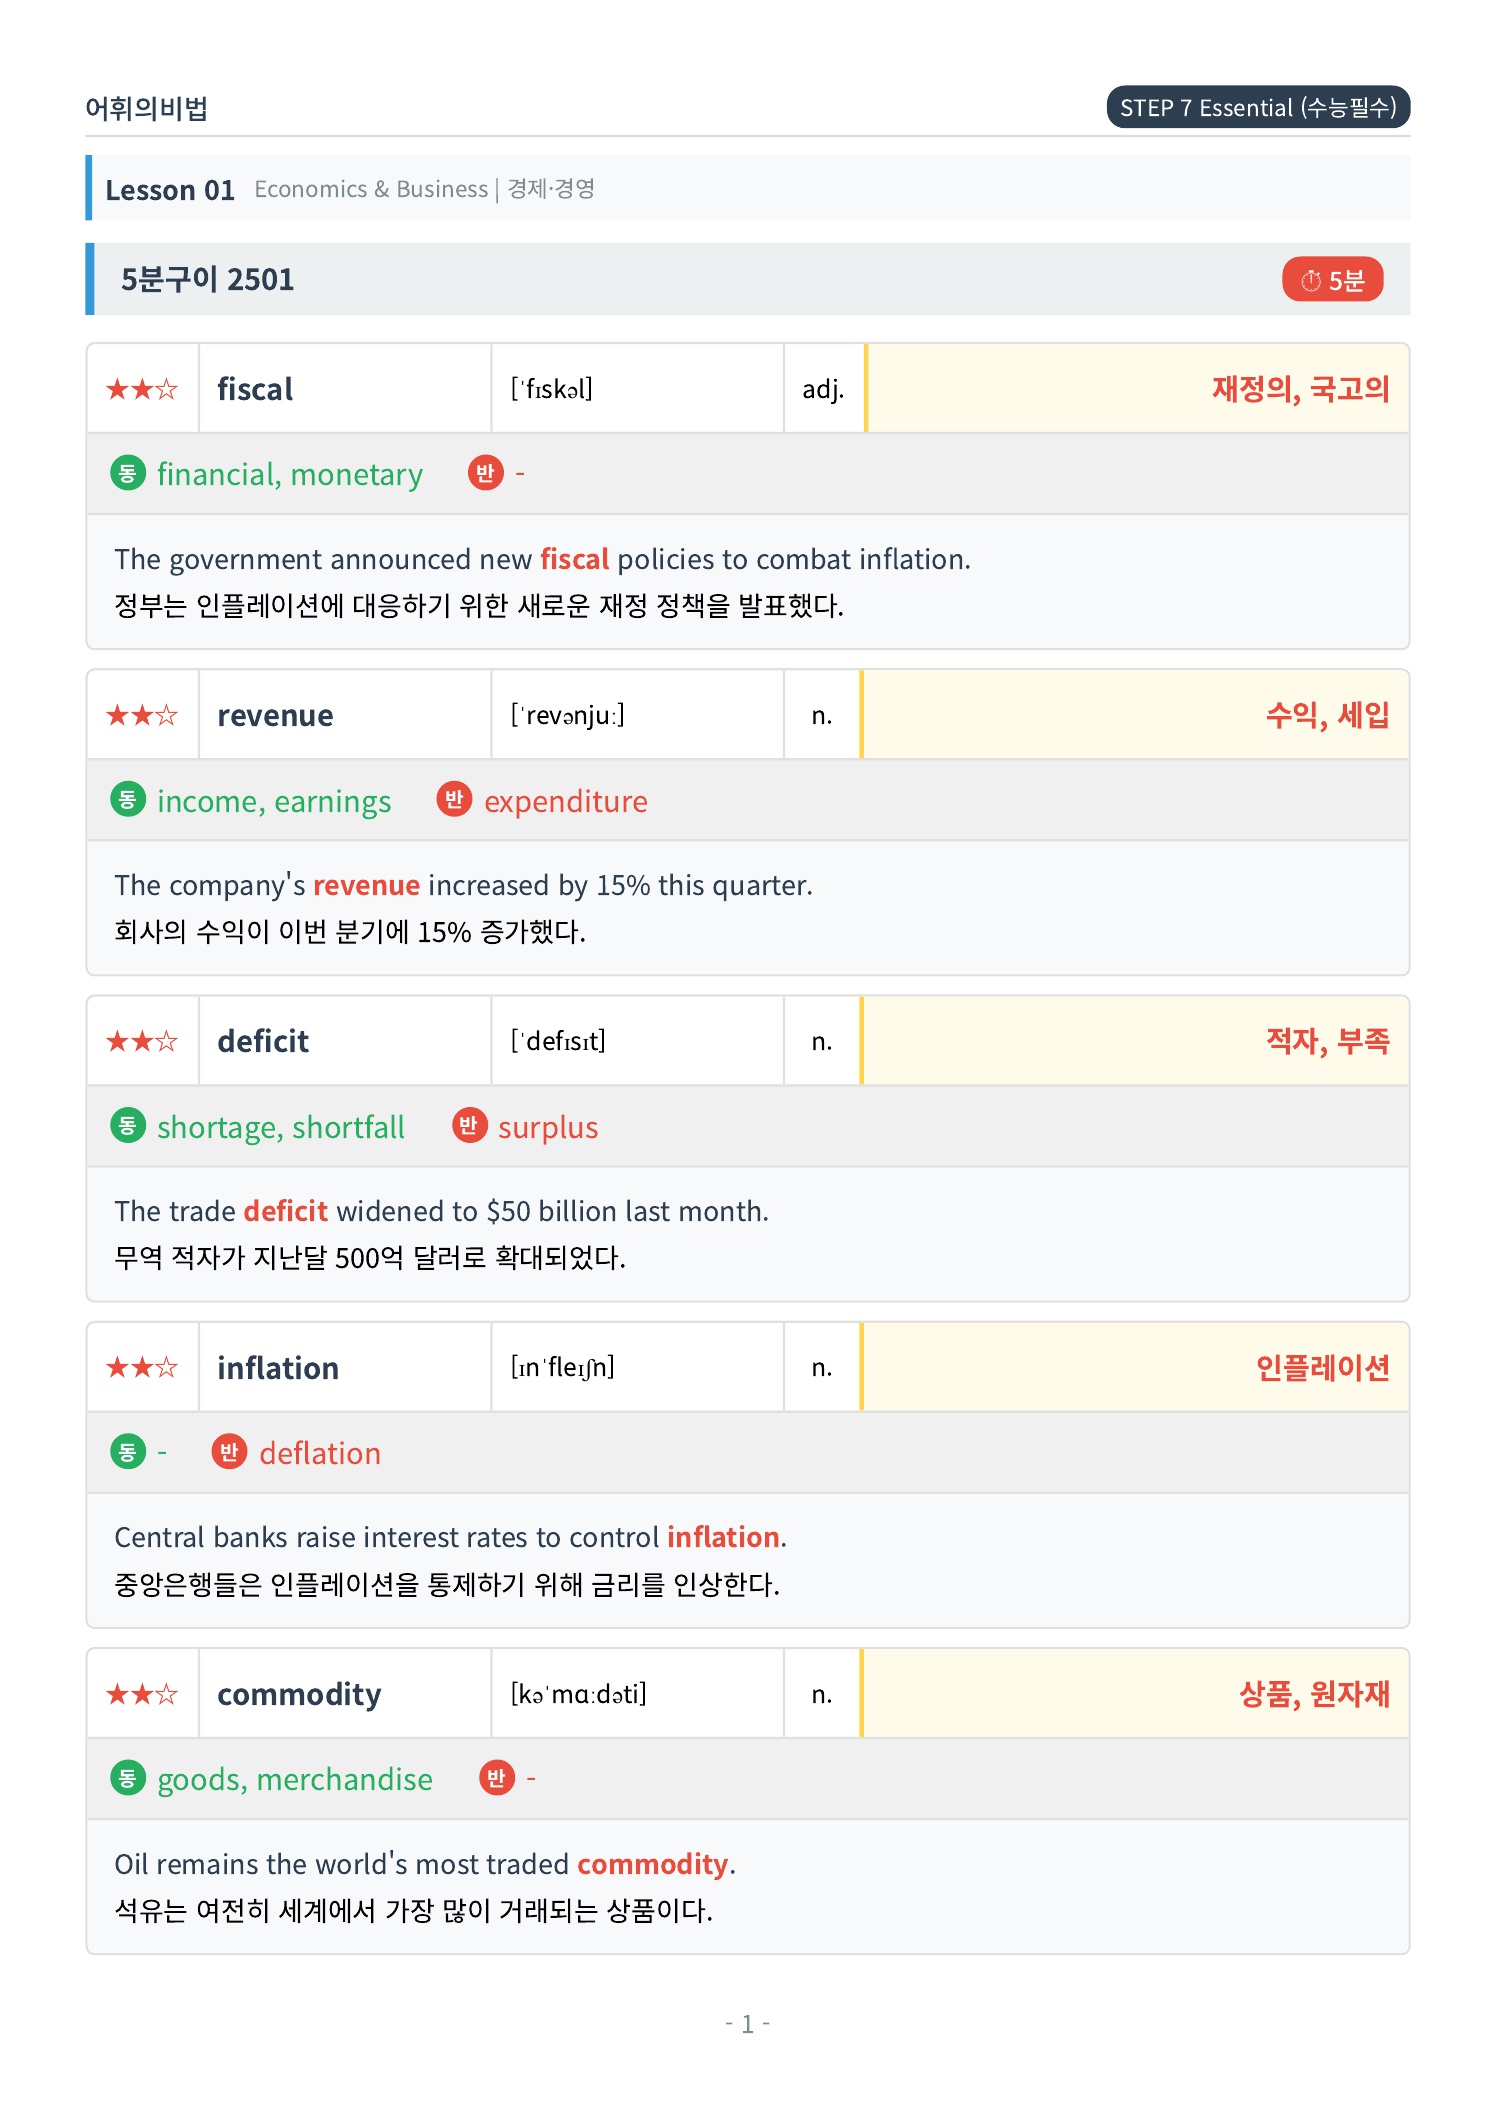Click the STEP 7 Essential badge
Viewport: 1497px width, 2127px height.
[x=1258, y=107]
